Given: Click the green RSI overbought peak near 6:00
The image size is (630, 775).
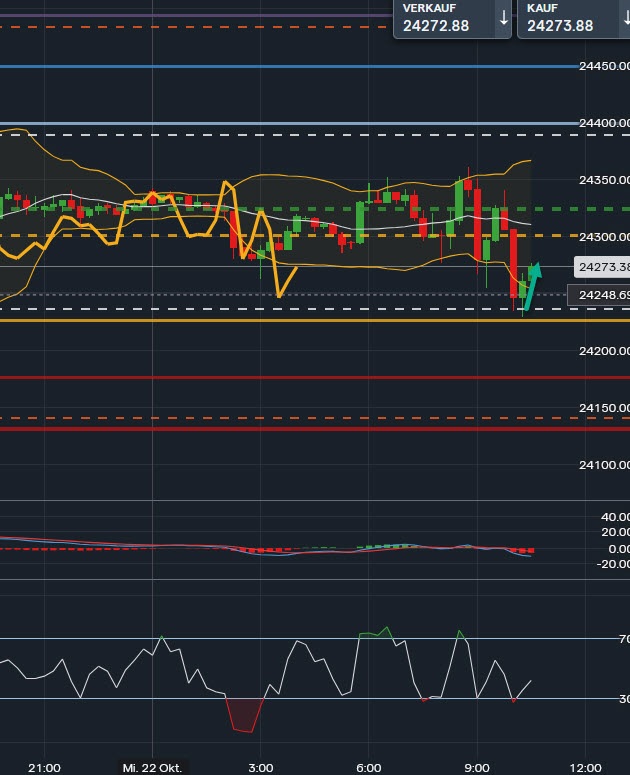Looking at the screenshot, I should pyautogui.click(x=375, y=633).
